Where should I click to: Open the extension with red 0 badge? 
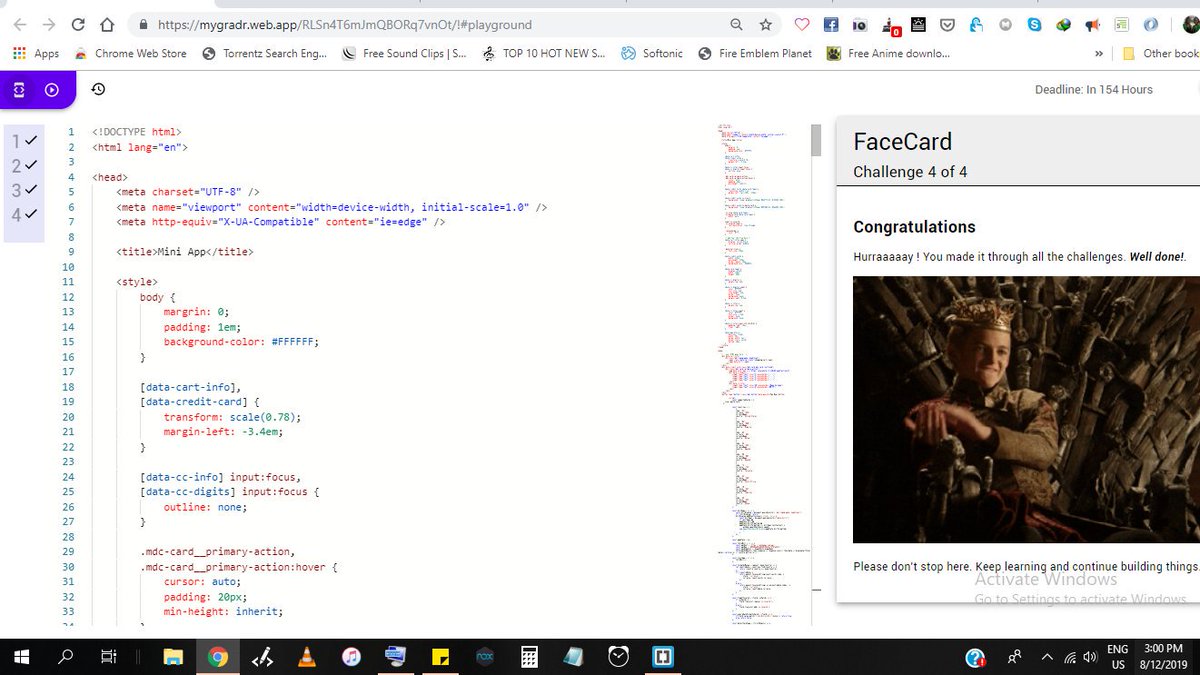coord(890,27)
